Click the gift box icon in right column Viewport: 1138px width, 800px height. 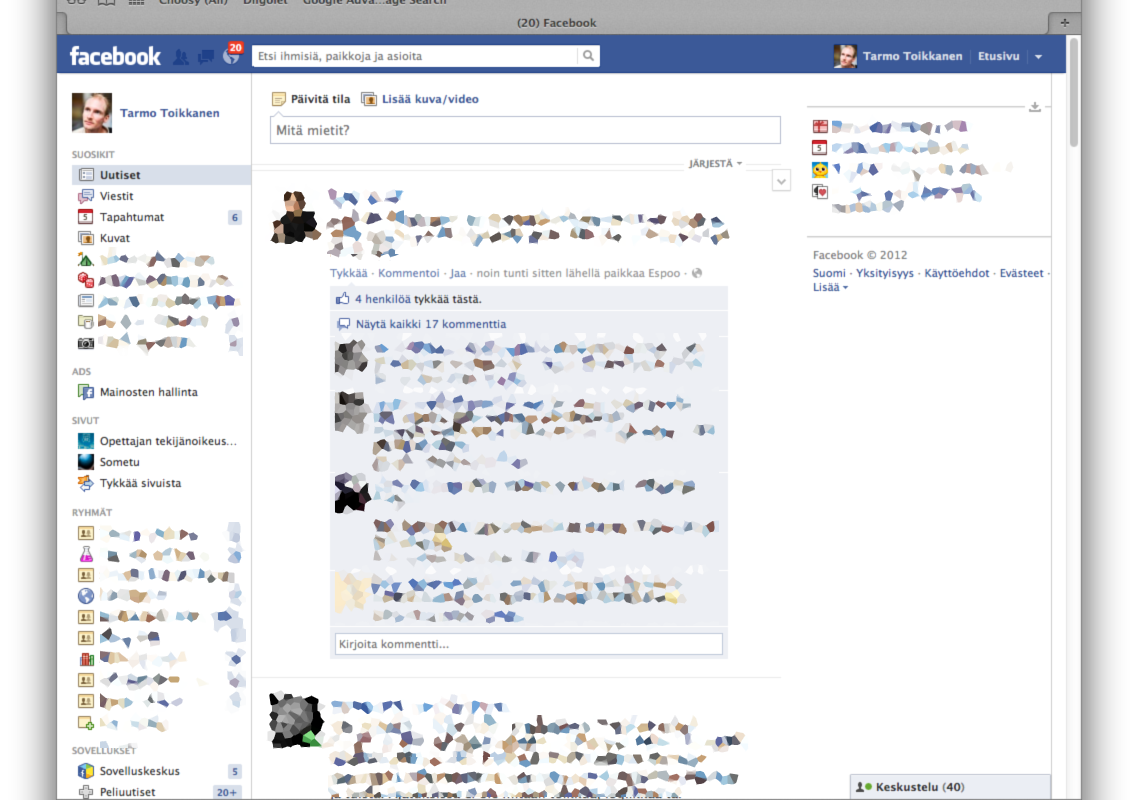click(820, 127)
